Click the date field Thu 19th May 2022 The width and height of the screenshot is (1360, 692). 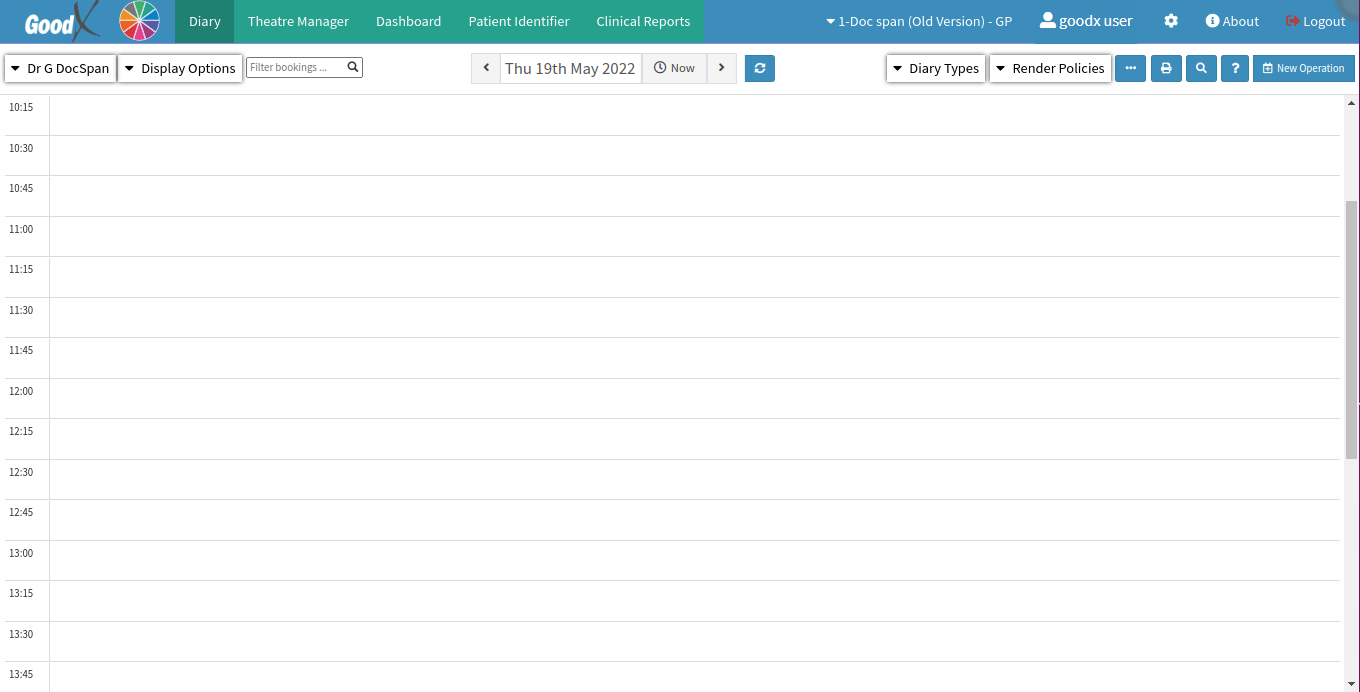[570, 68]
